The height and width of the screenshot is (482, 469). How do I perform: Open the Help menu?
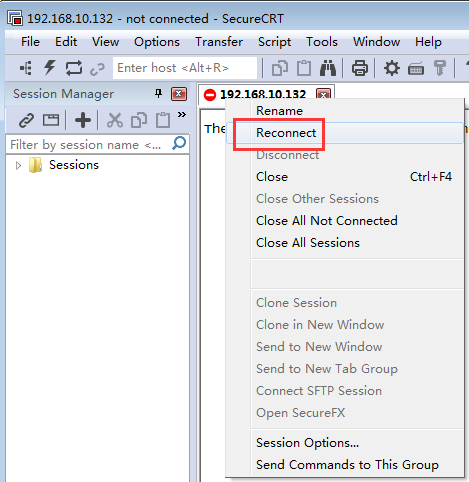[x=428, y=42]
